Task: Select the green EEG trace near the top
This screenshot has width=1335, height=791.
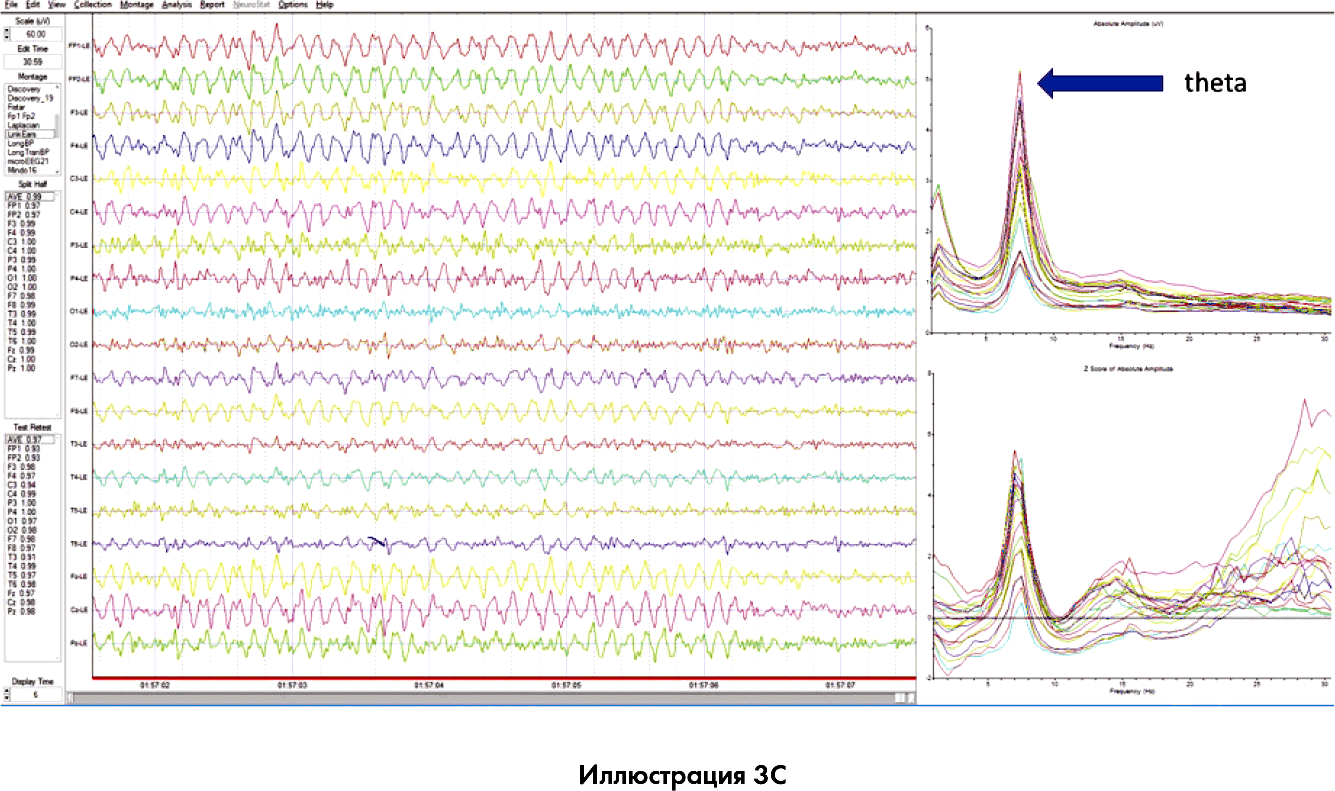Action: (500, 80)
